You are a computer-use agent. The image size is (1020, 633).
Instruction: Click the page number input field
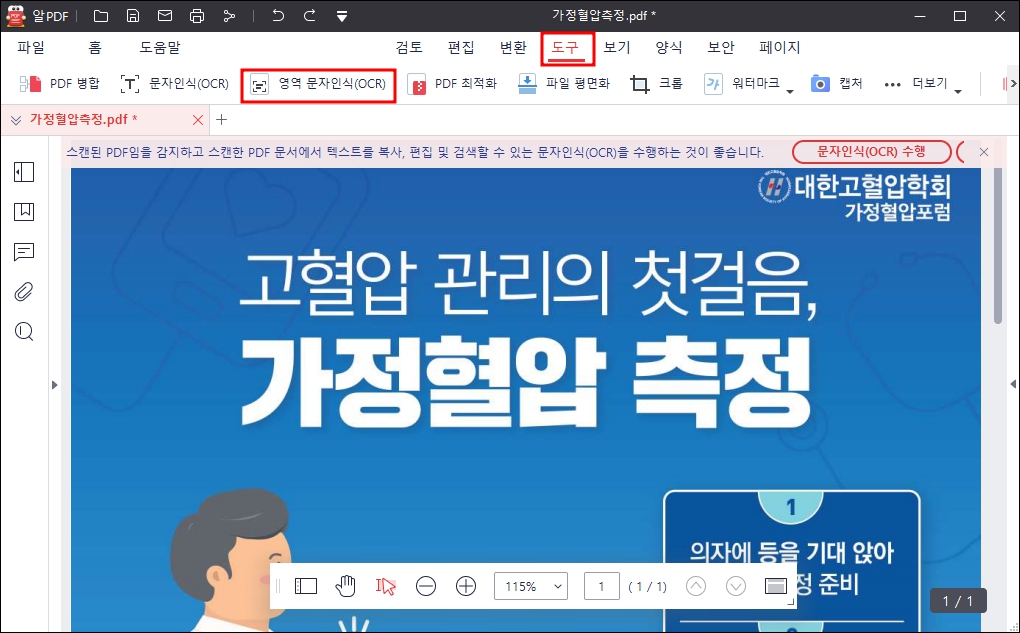[601, 586]
